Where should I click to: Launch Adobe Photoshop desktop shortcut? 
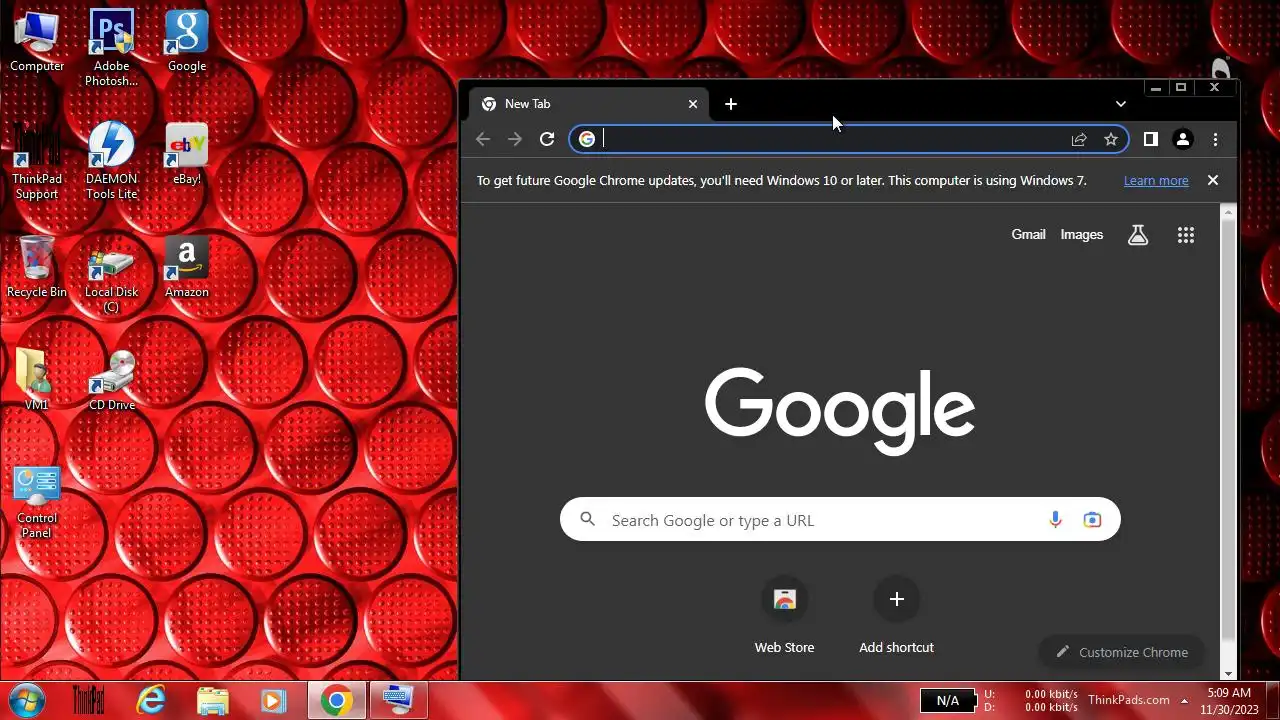[x=111, y=48]
